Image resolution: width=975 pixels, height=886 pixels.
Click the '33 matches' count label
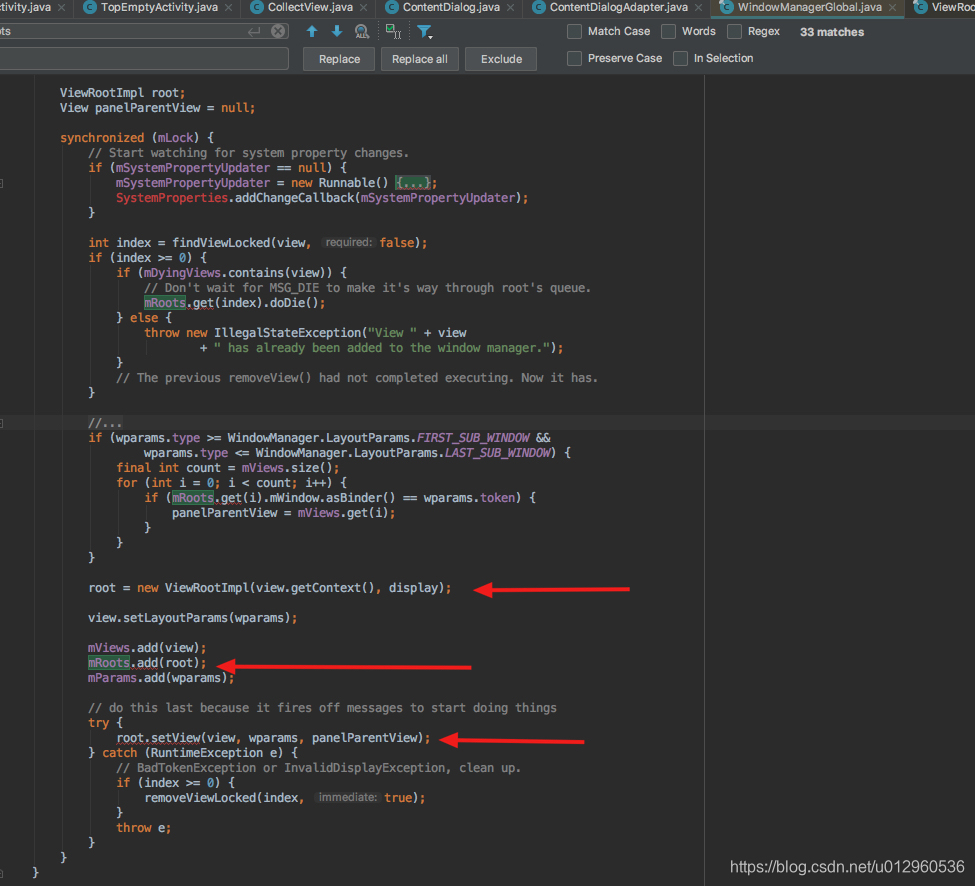831,32
